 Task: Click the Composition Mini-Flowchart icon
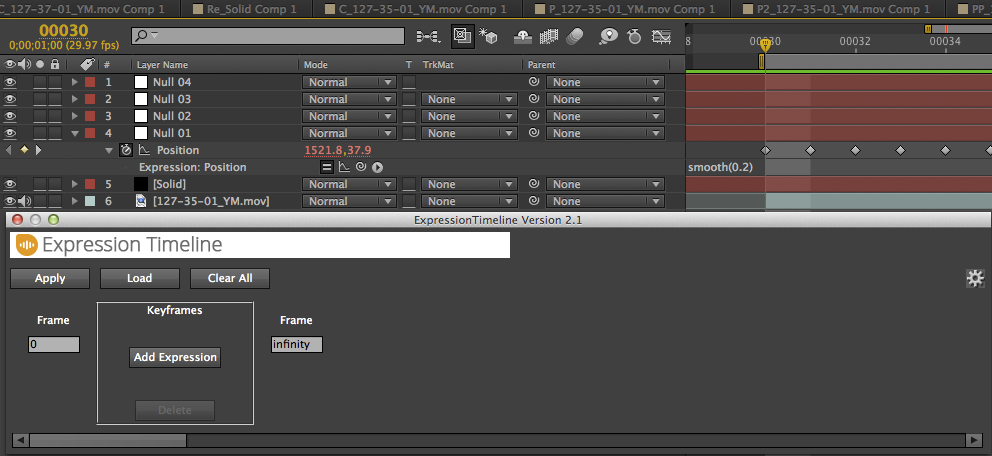[x=428, y=37]
